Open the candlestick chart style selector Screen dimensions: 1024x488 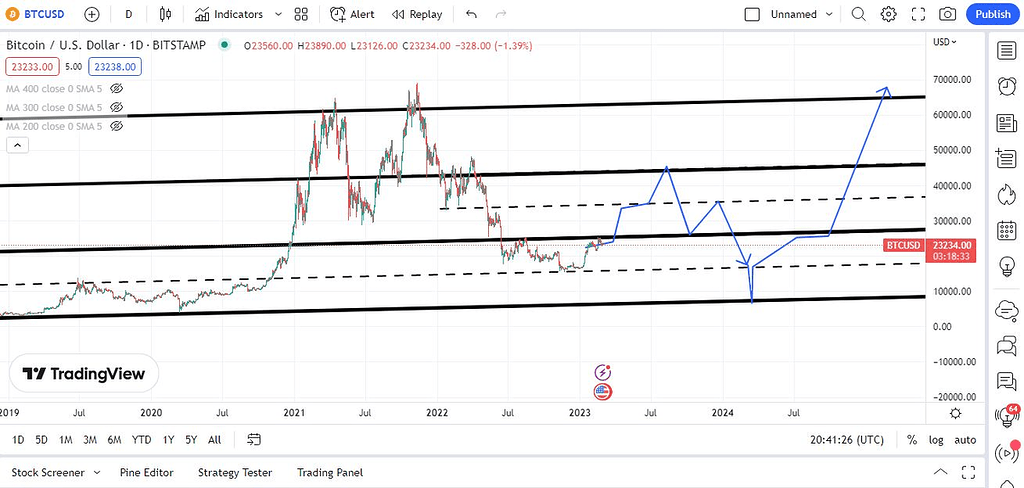click(x=166, y=14)
